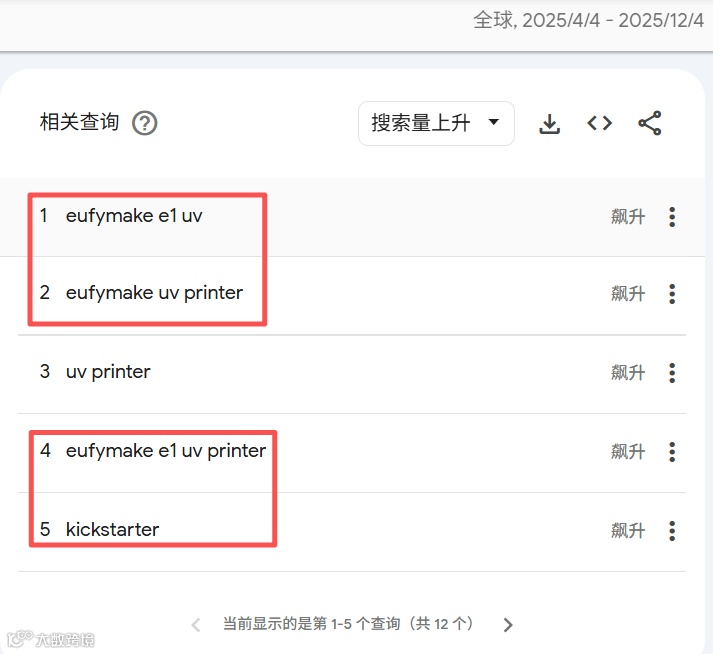The image size is (713, 654).
Task: Go to previous page of queries
Action: point(196,625)
